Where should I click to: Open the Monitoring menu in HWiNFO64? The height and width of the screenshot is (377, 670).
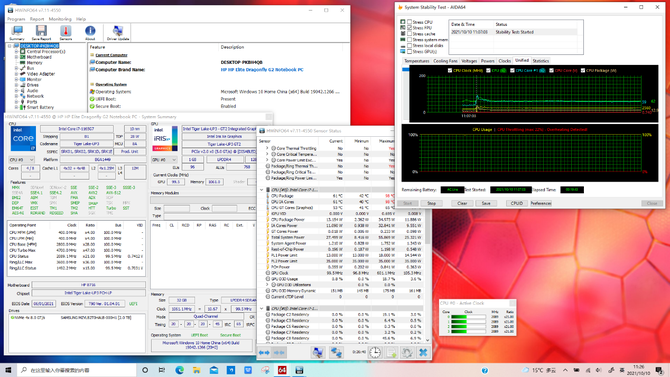coord(60,19)
